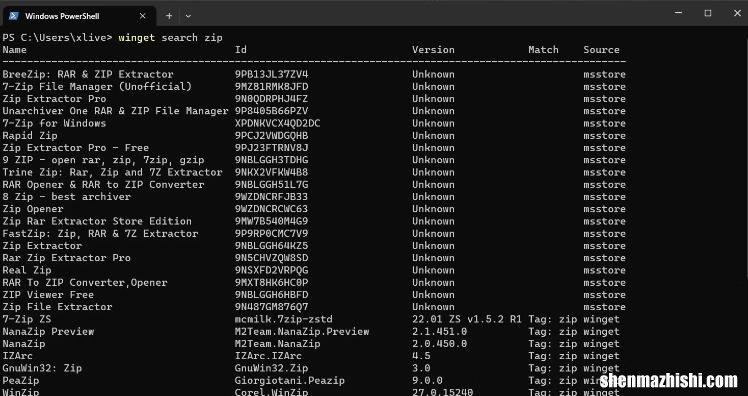The image size is (748, 396).
Task: Close the Windows PowerShell tab
Action: [x=142, y=16]
